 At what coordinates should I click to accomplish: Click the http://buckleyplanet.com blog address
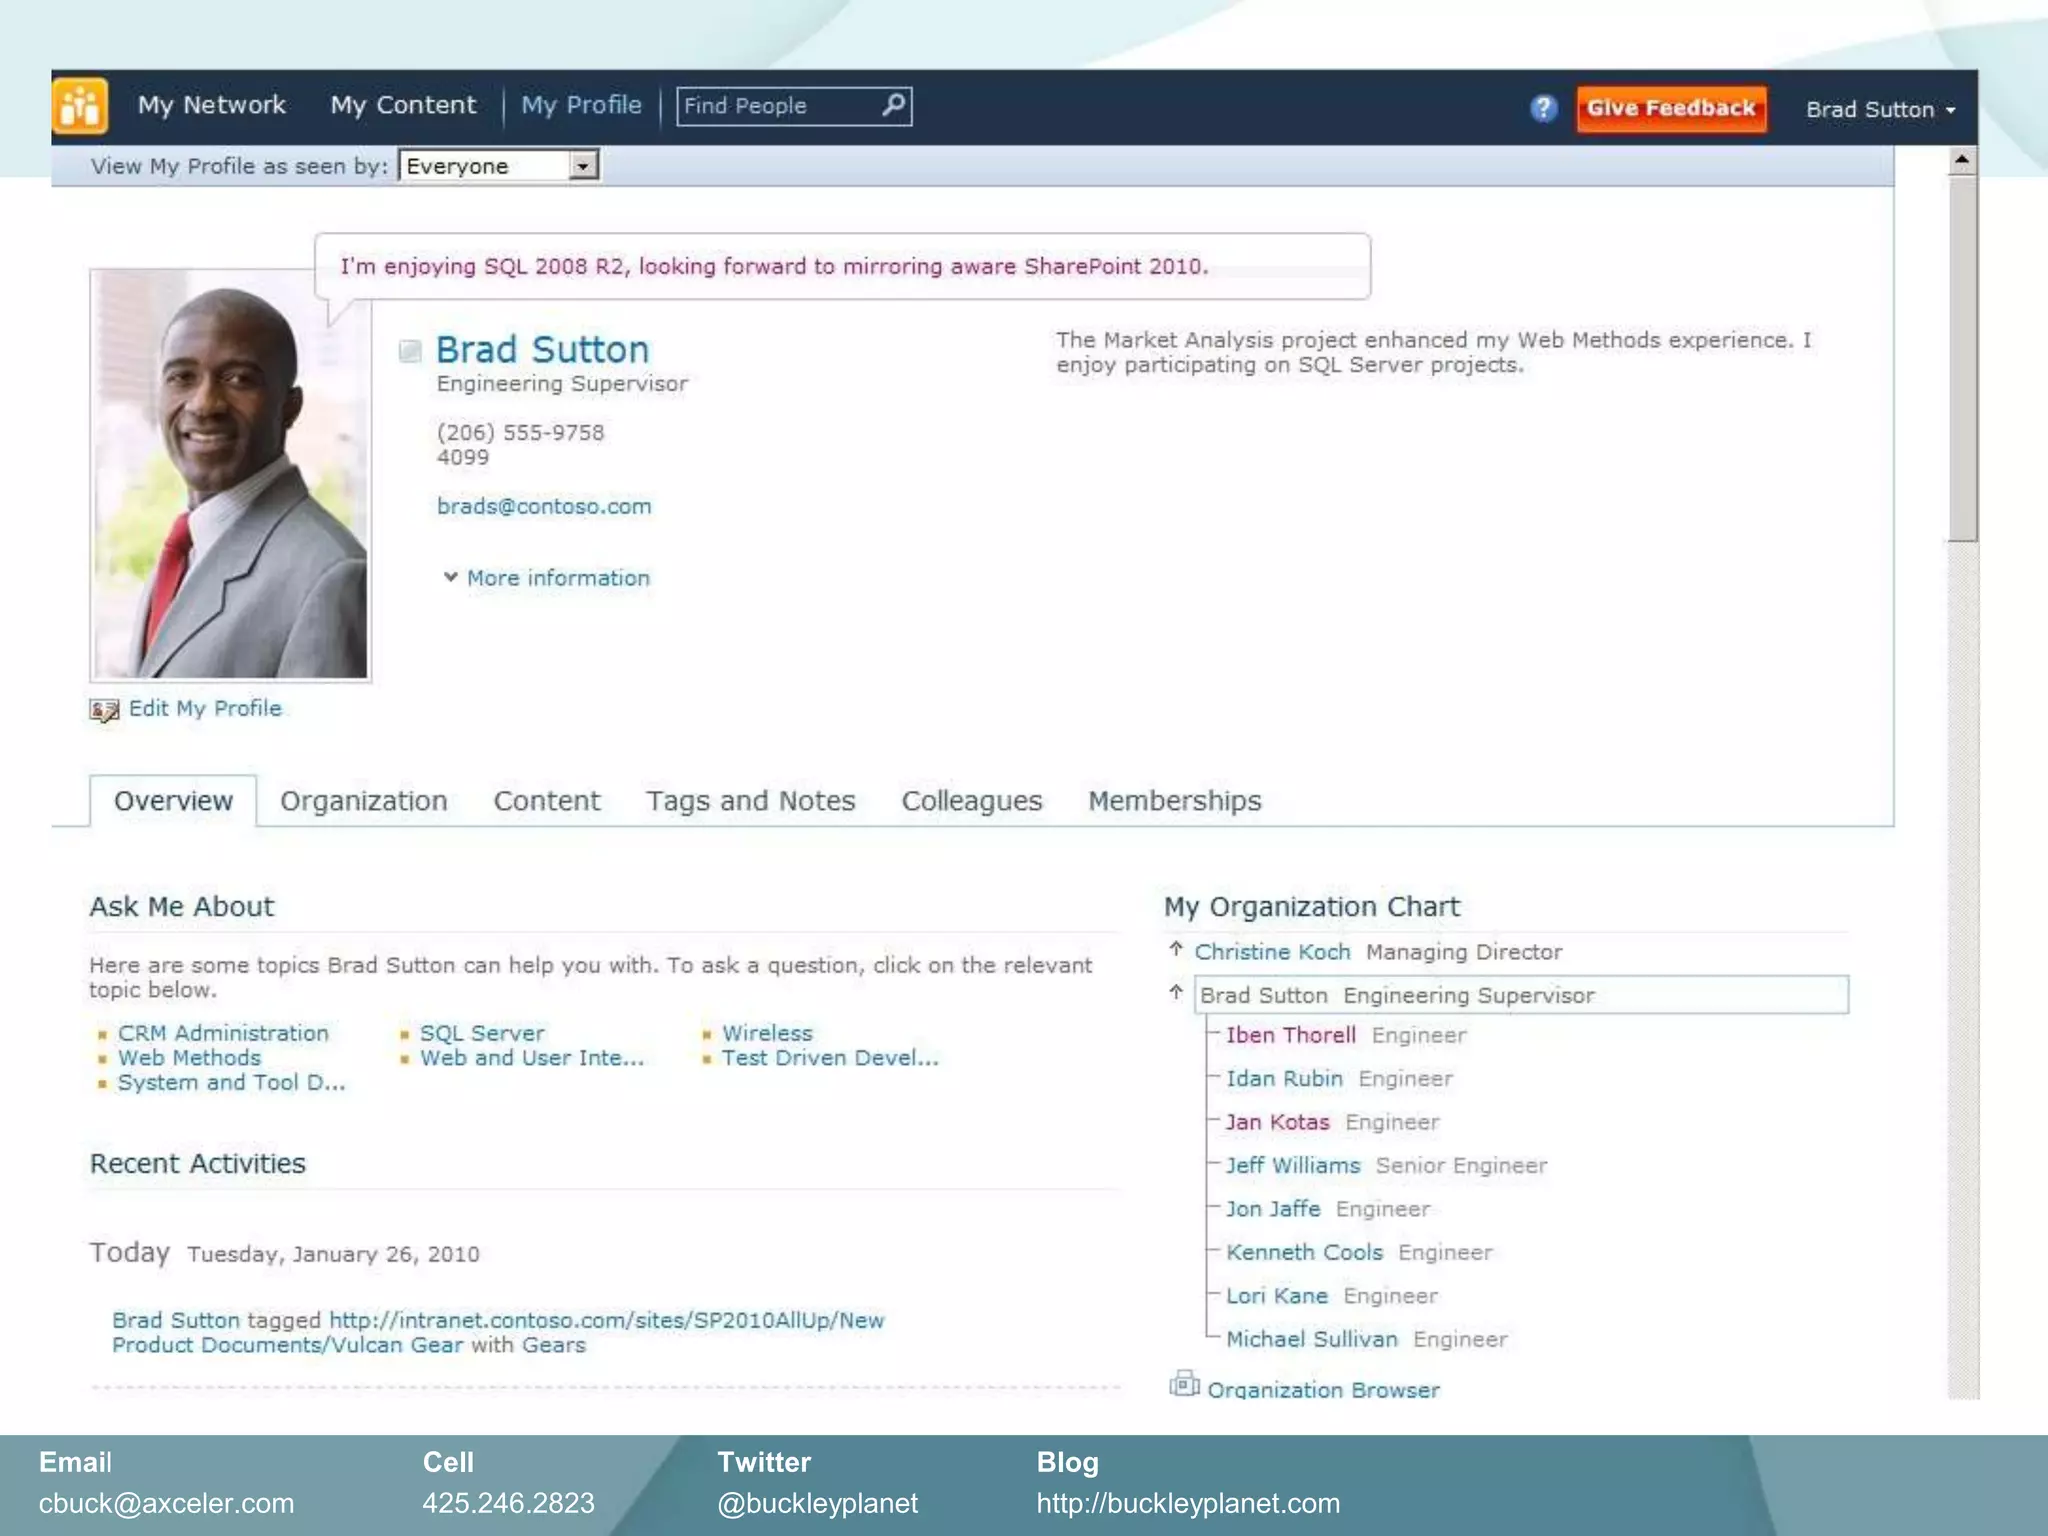(1188, 1503)
